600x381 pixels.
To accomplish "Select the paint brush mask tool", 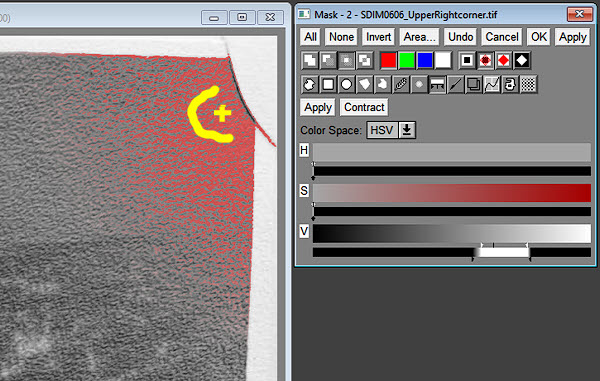I will tap(401, 85).
